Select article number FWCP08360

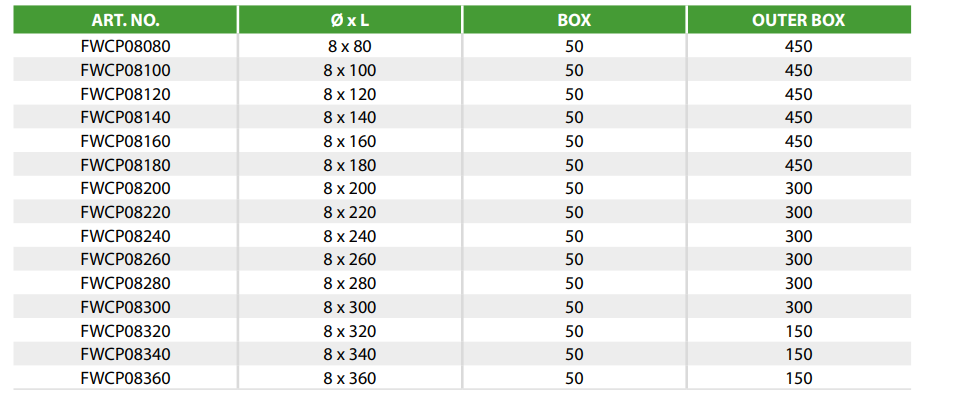tap(125, 378)
